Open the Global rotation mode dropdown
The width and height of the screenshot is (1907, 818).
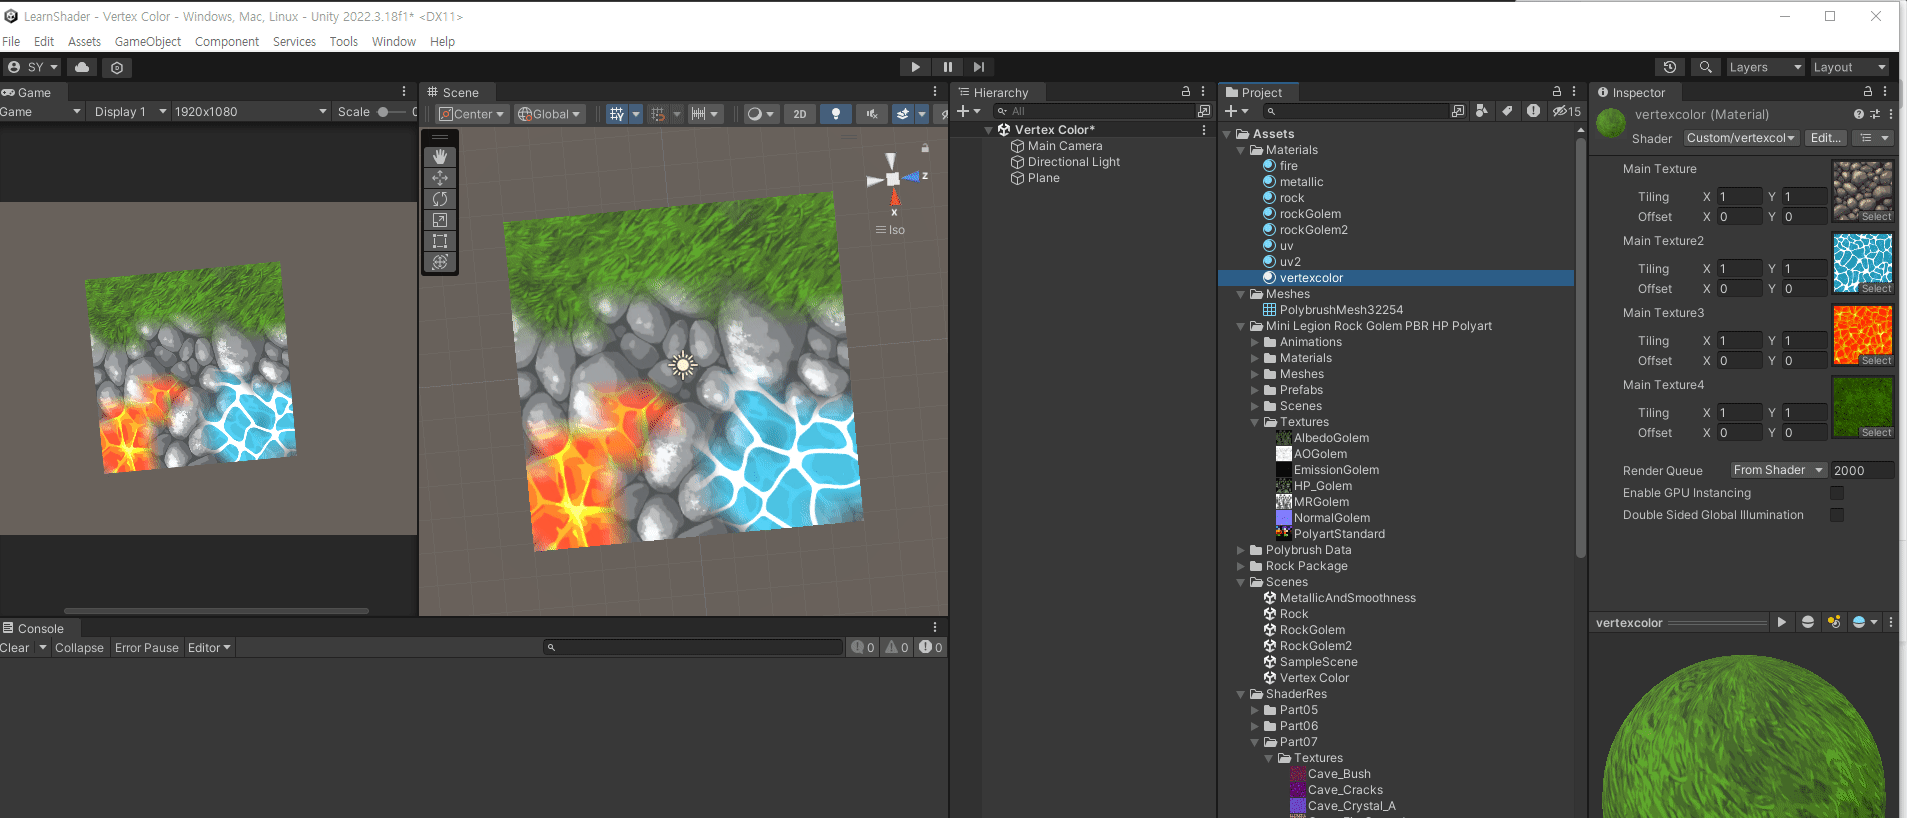pyautogui.click(x=549, y=114)
